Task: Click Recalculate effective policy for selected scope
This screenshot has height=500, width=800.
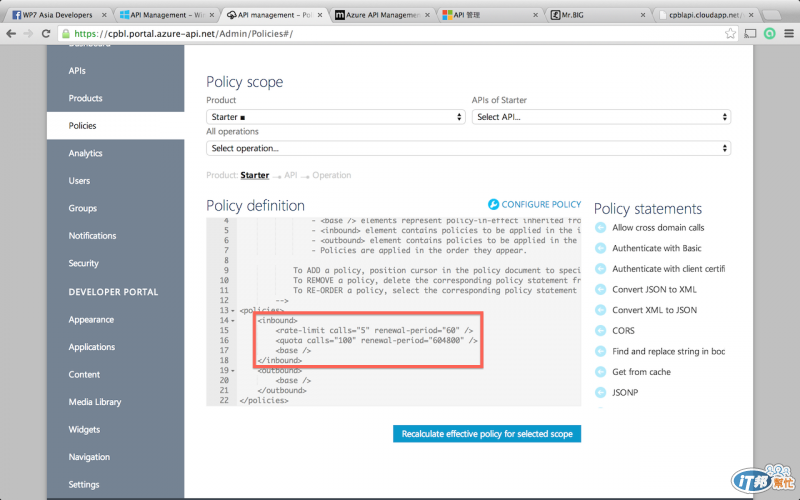Action: (x=487, y=434)
